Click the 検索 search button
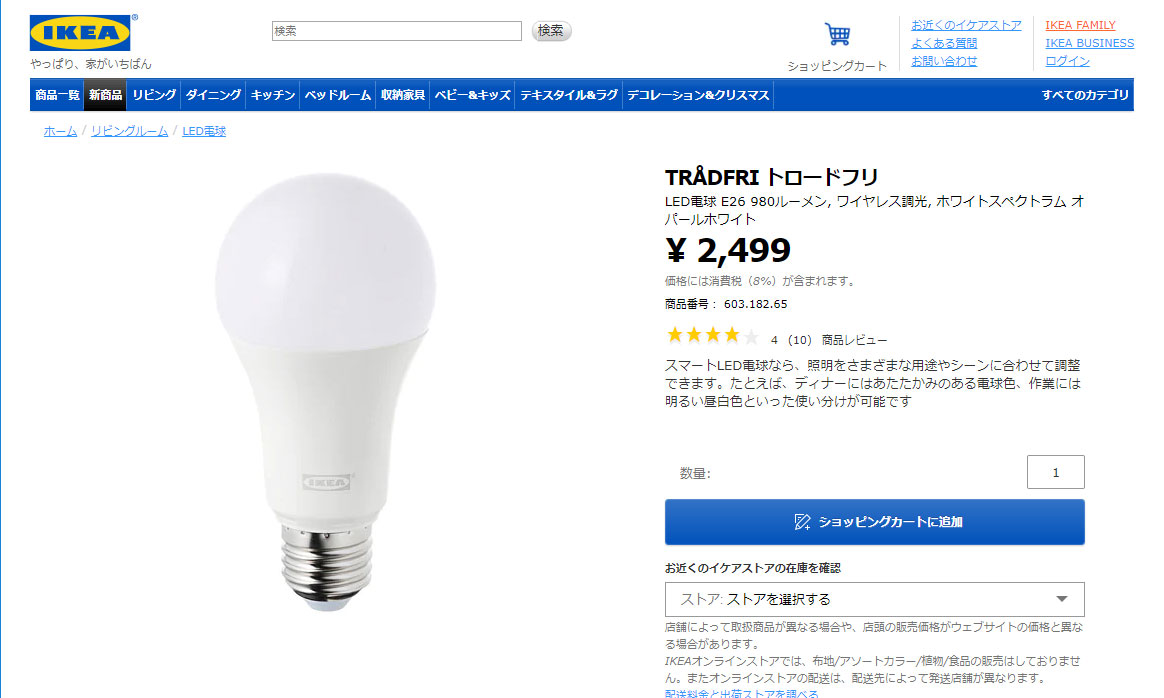The image size is (1164, 698). click(x=551, y=30)
